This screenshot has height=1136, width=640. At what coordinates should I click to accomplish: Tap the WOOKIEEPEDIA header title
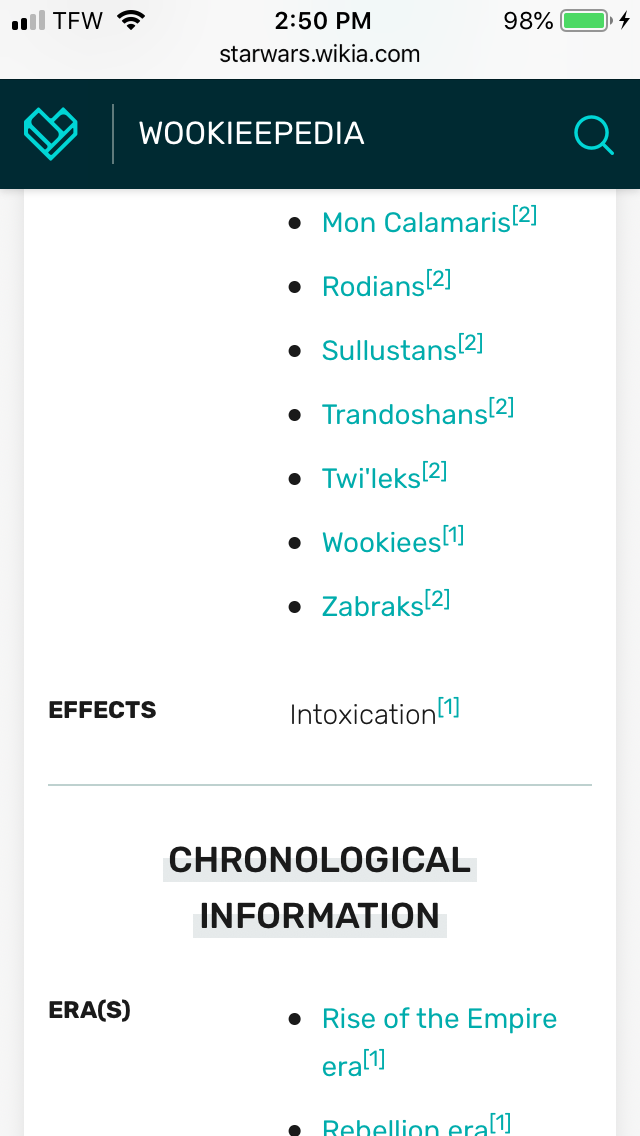click(x=252, y=134)
